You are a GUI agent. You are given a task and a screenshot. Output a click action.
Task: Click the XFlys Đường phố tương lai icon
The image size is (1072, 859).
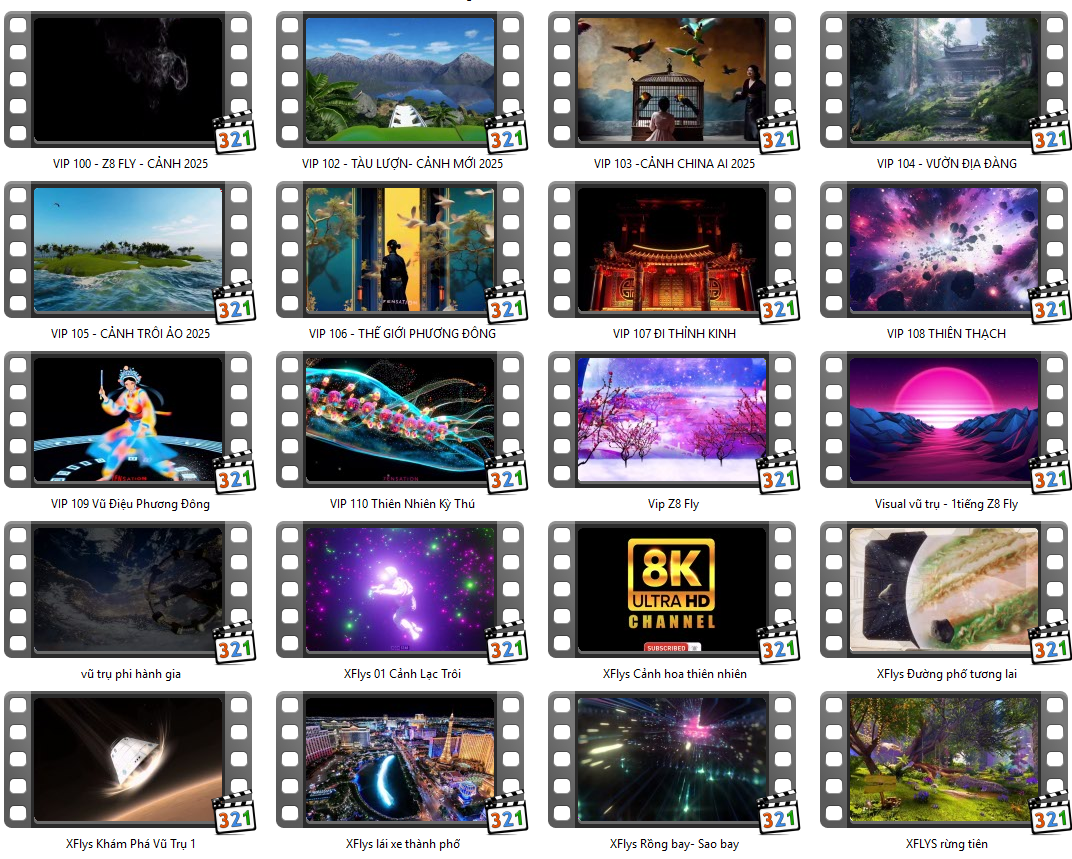pos(944,591)
